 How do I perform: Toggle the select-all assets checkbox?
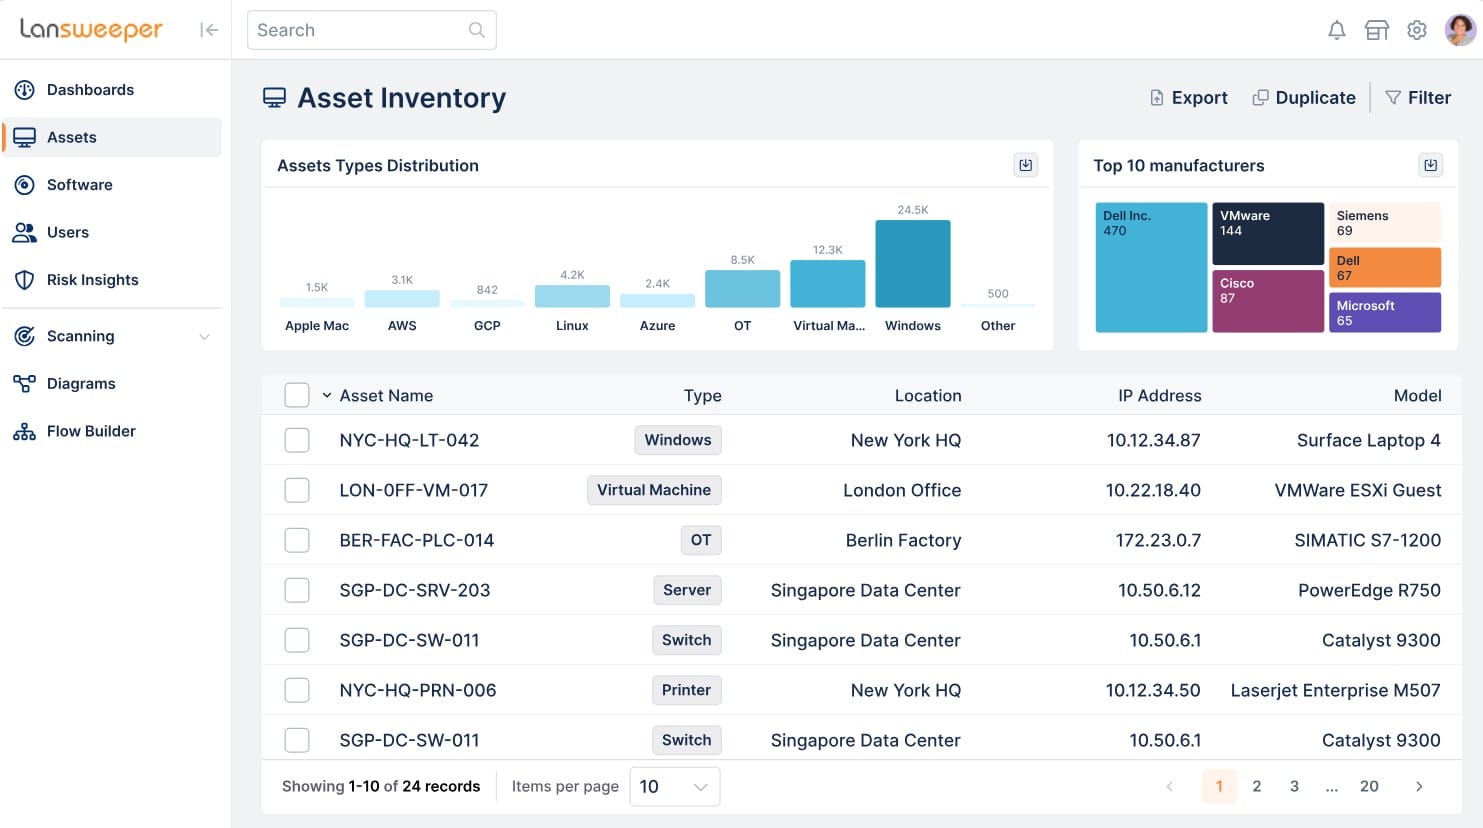tap(297, 395)
